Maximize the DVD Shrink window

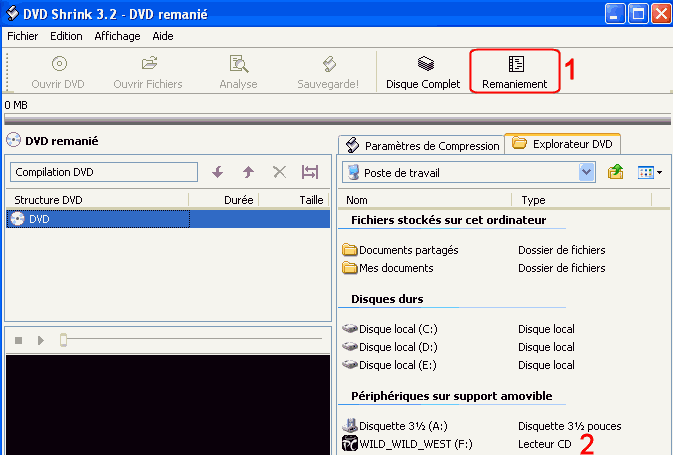click(x=638, y=13)
